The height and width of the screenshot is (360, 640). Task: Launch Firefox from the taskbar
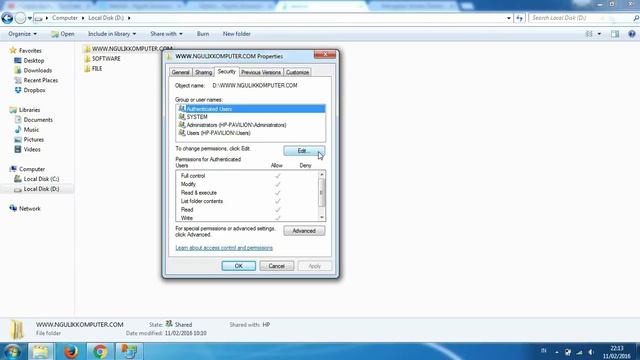pyautogui.click(x=71, y=351)
